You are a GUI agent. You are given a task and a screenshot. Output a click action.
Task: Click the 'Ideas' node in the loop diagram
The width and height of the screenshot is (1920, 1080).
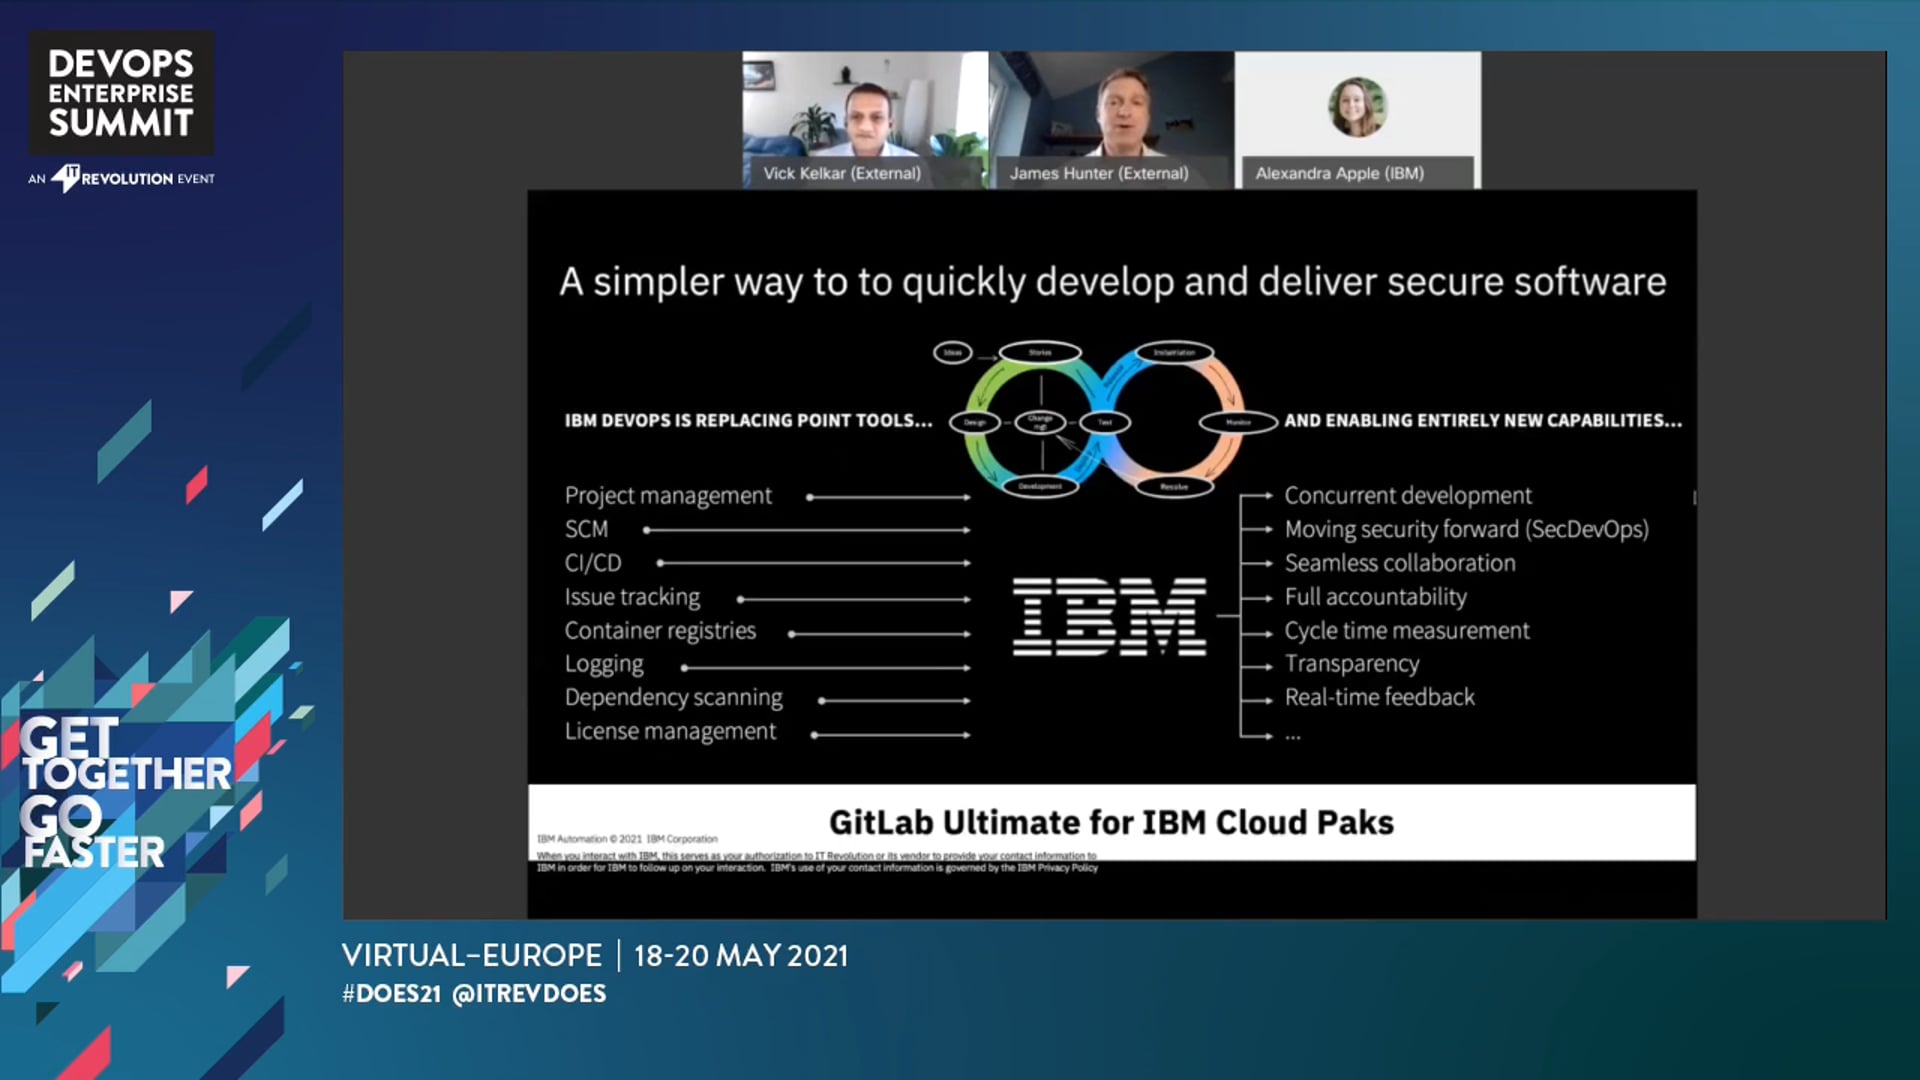[x=953, y=352]
